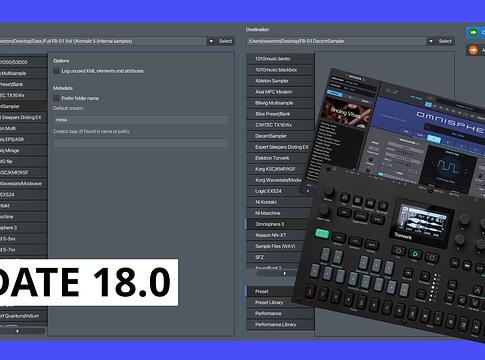Select Sleepers Disting EX in source list

(24, 117)
